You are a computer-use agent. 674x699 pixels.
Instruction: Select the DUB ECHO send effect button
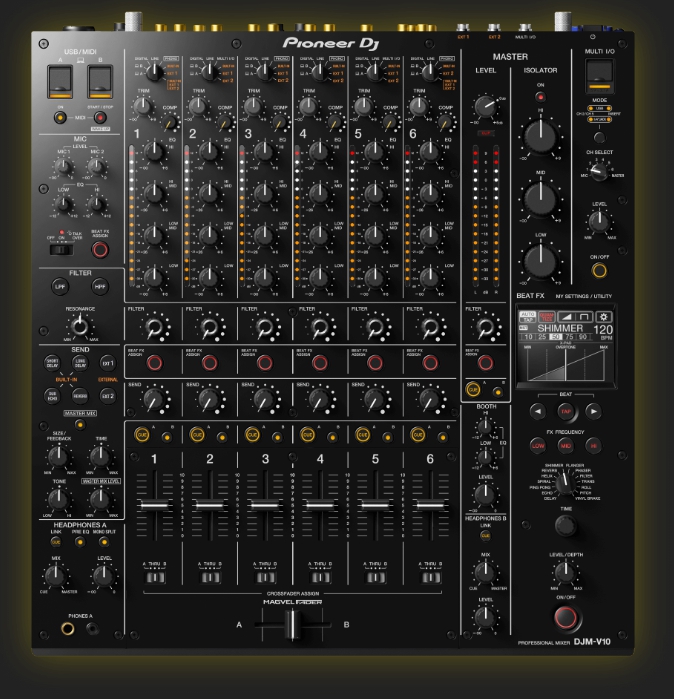(53, 396)
